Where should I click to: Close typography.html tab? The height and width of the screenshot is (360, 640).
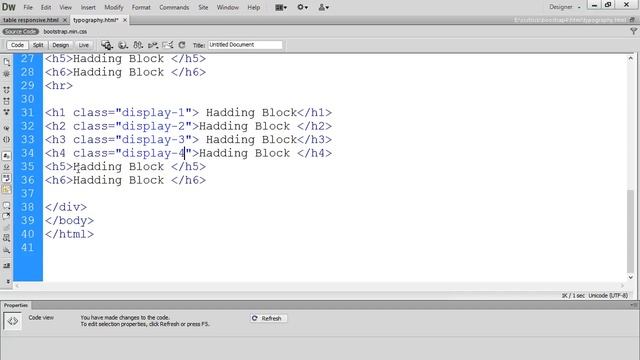(125, 20)
